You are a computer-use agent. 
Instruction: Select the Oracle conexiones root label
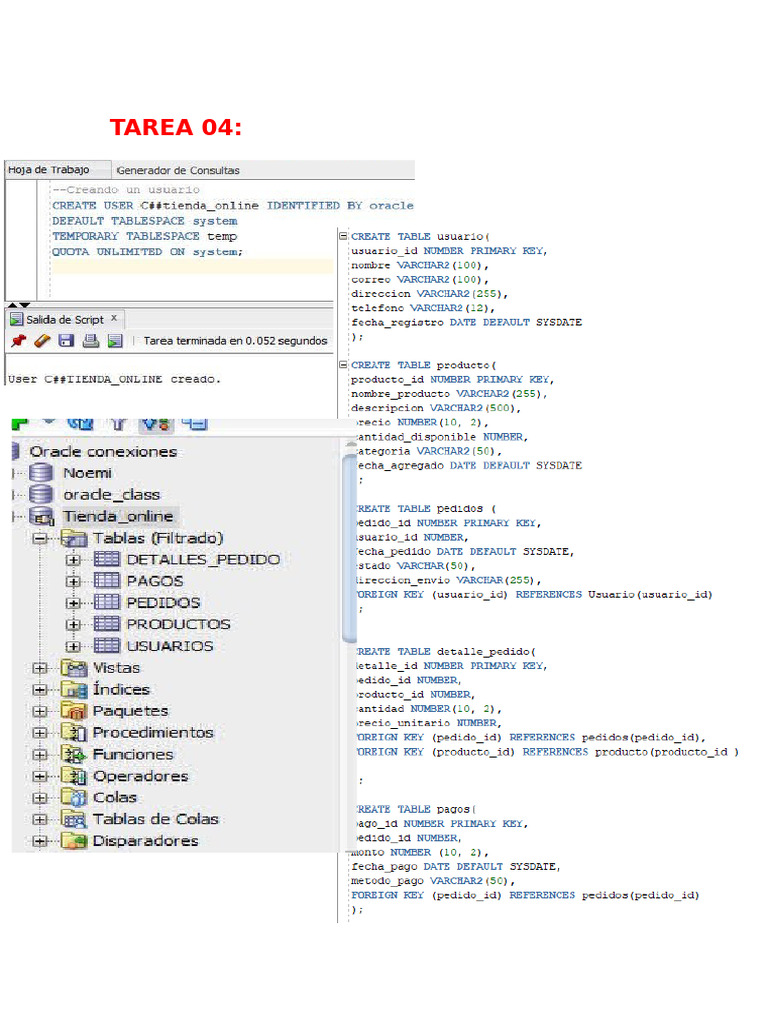103,452
